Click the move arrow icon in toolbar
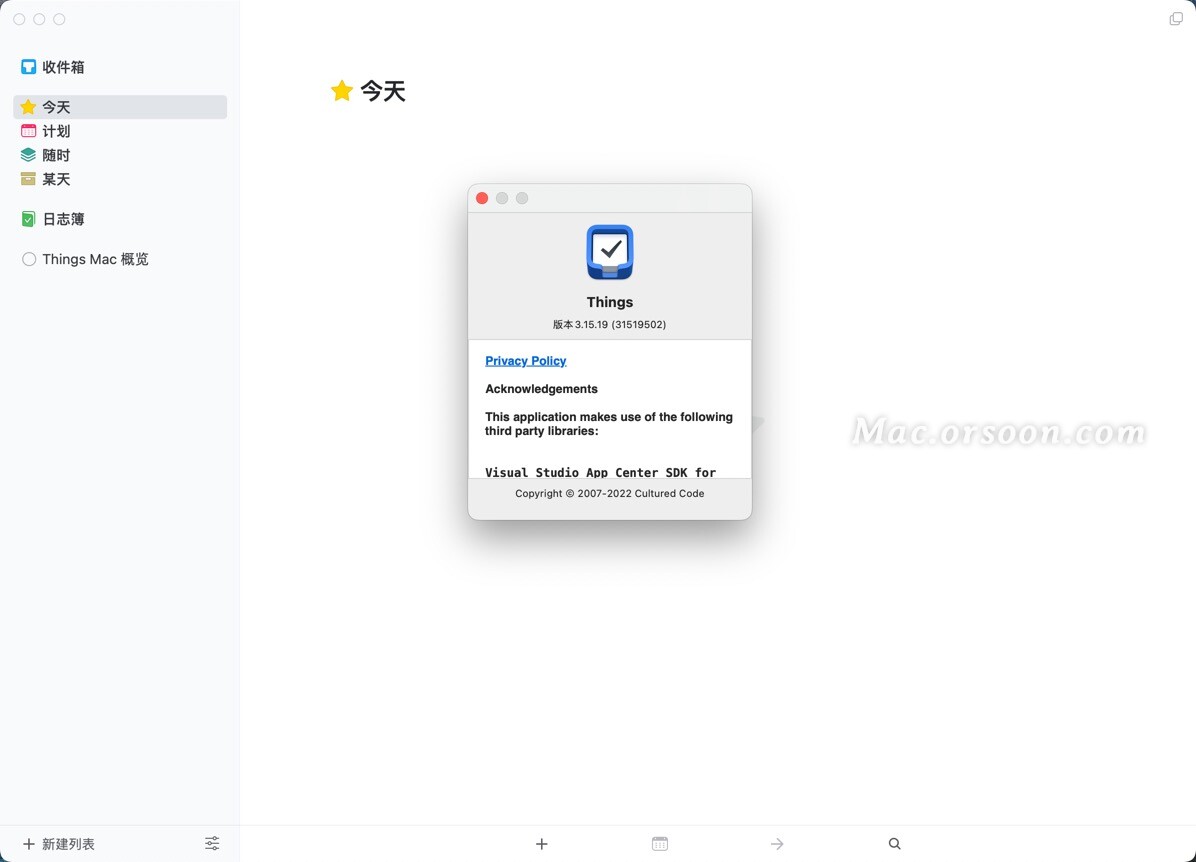 coord(777,844)
